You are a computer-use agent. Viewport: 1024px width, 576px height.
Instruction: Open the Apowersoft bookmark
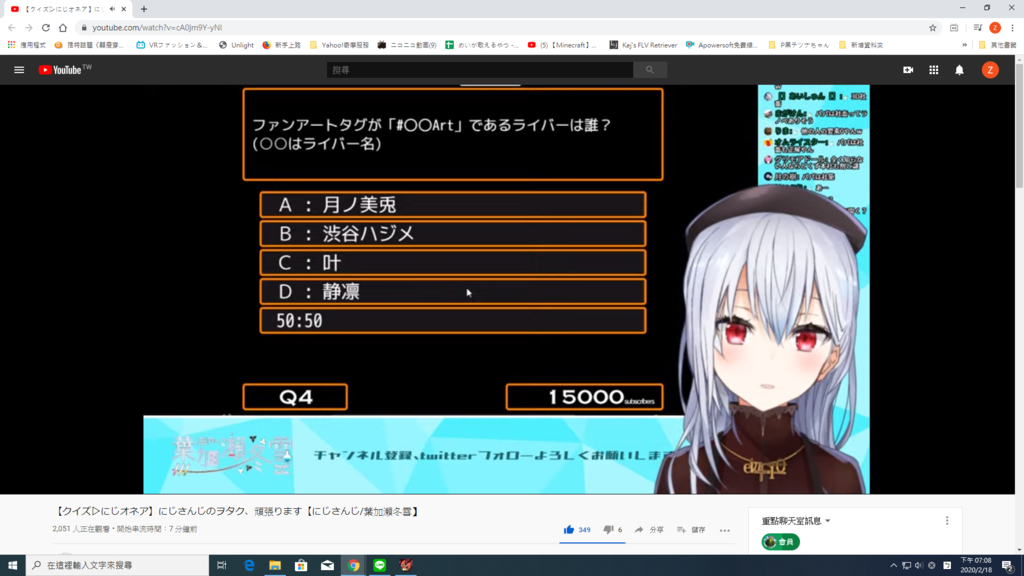(722, 45)
